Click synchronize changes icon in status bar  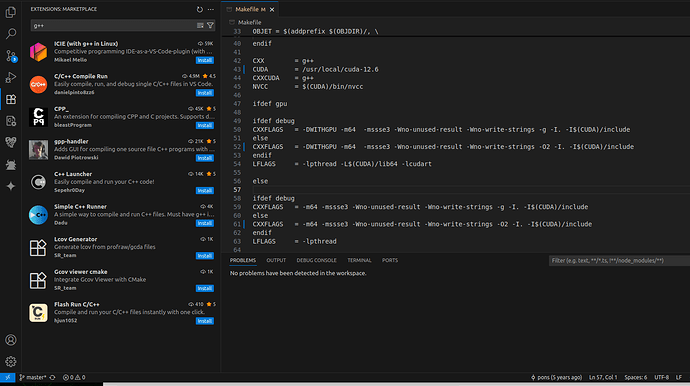pos(53,377)
